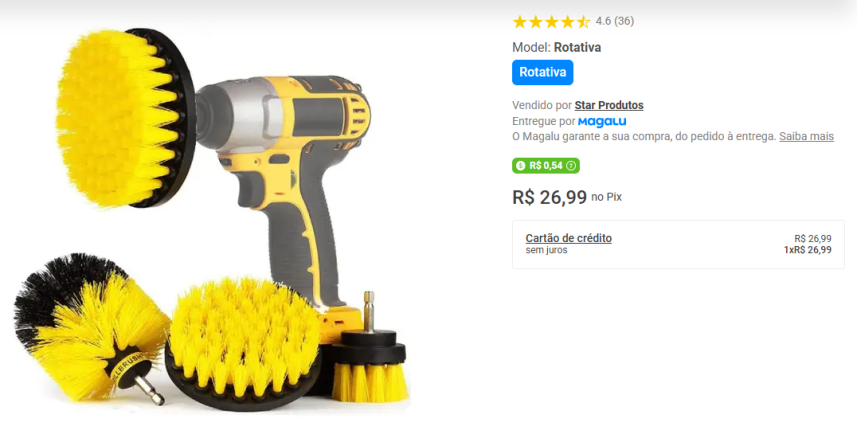Click the half-filled fifth rating star
The image size is (857, 438).
(583, 22)
